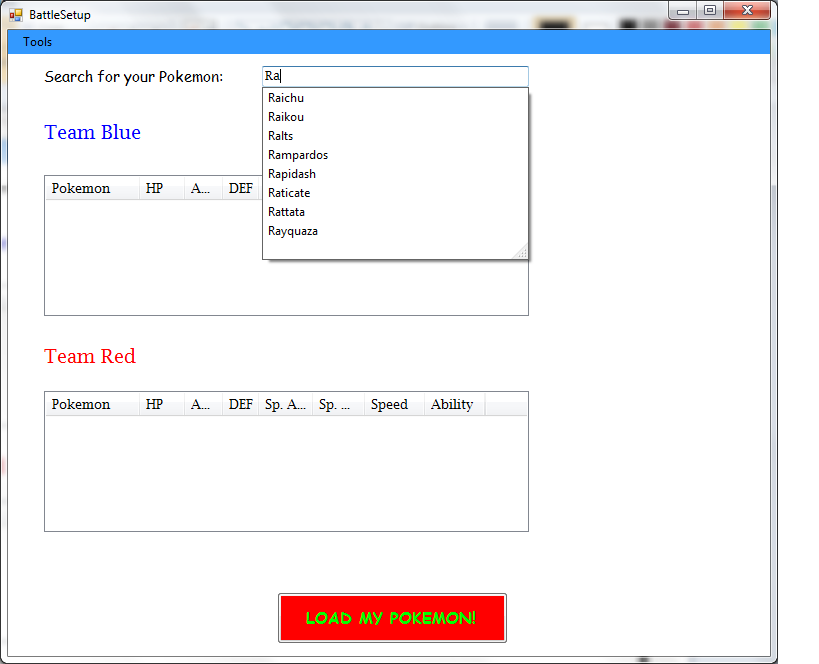Click the Pokemon search text box
The height and width of the screenshot is (664, 819).
tap(395, 76)
